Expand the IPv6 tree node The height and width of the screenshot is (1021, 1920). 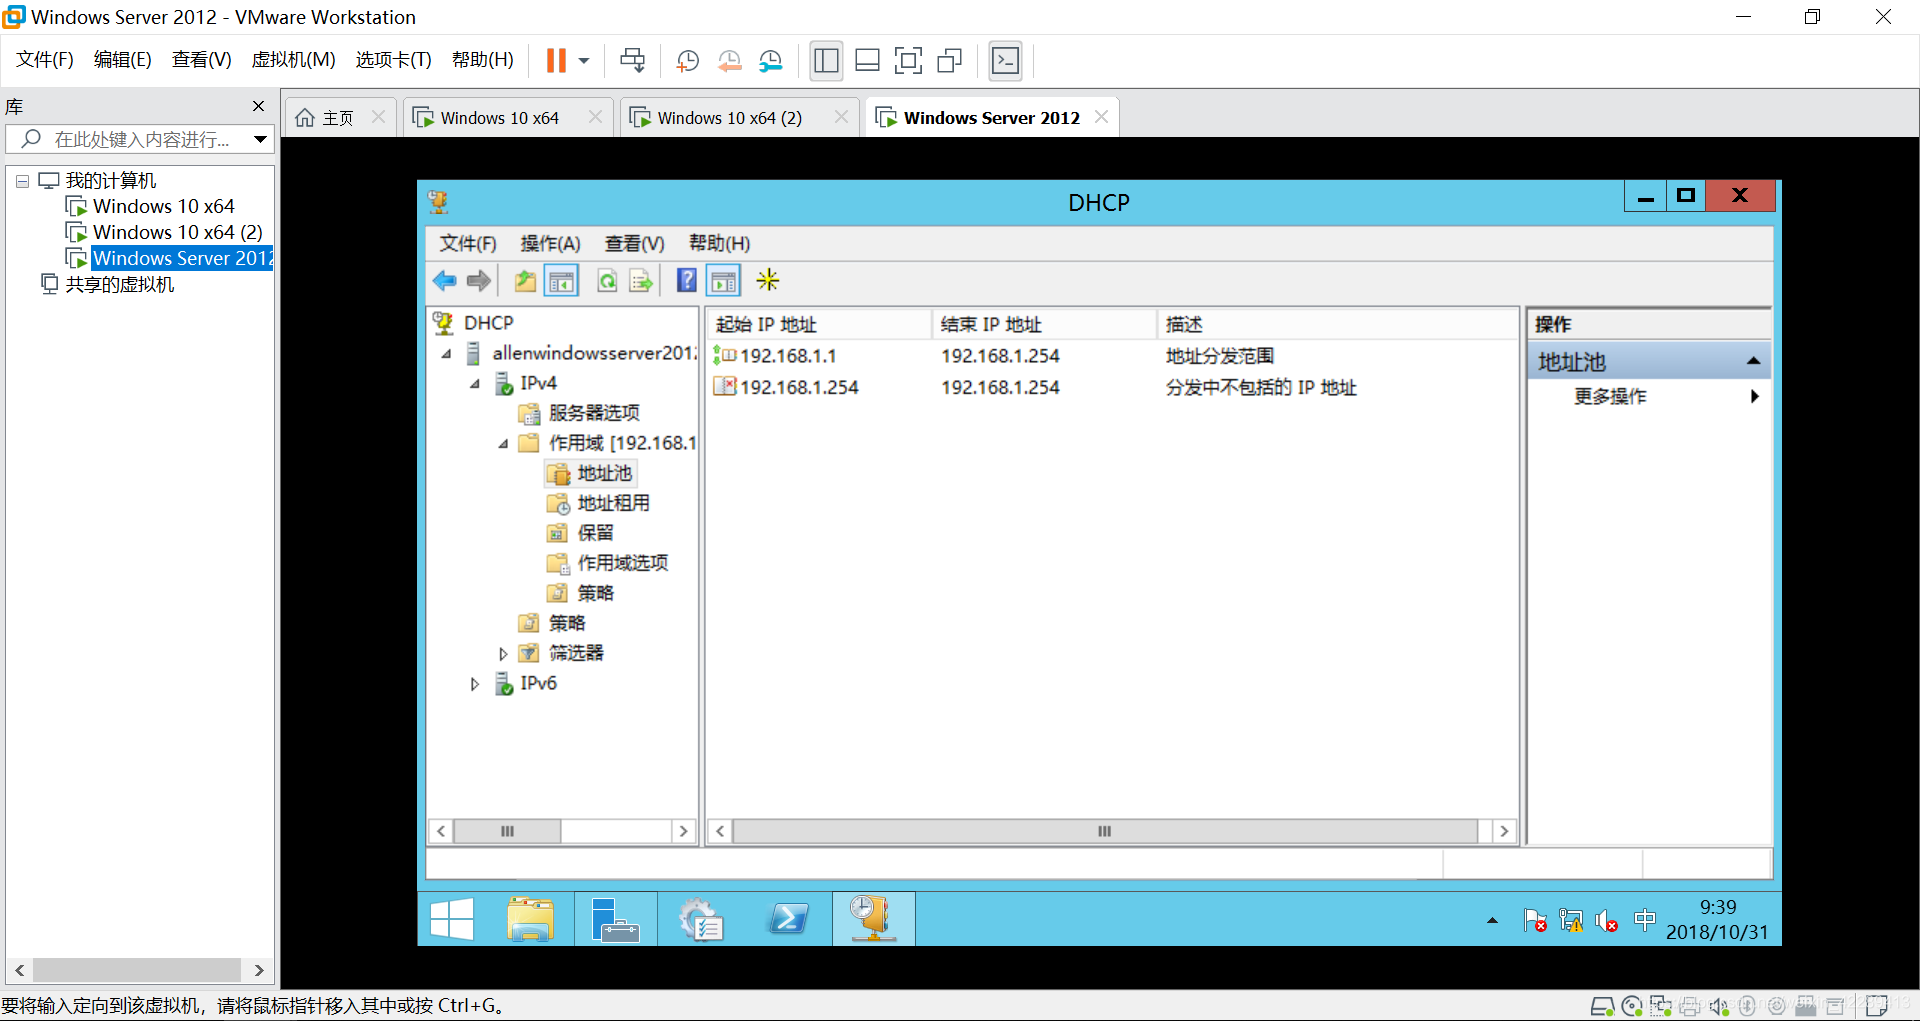click(475, 684)
